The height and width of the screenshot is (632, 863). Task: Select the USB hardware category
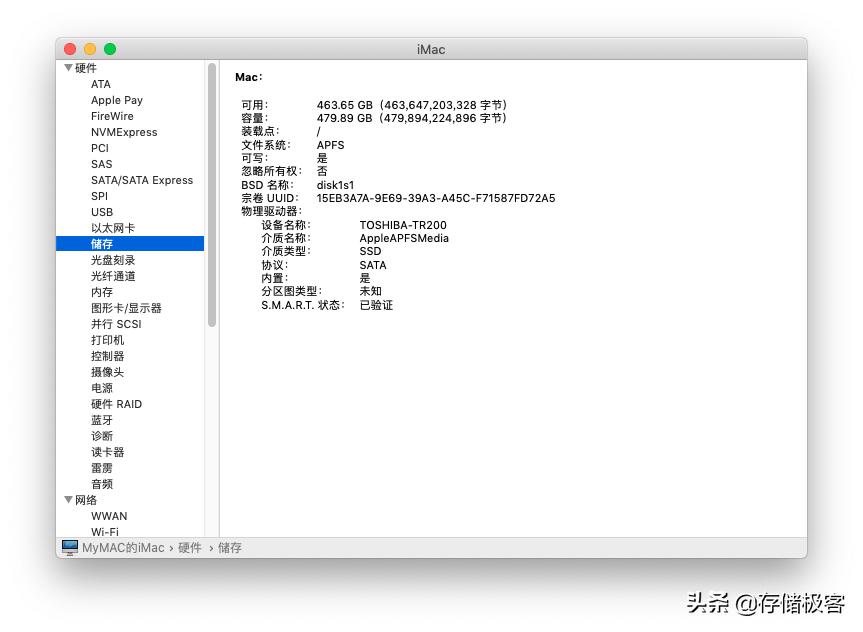tap(102, 212)
